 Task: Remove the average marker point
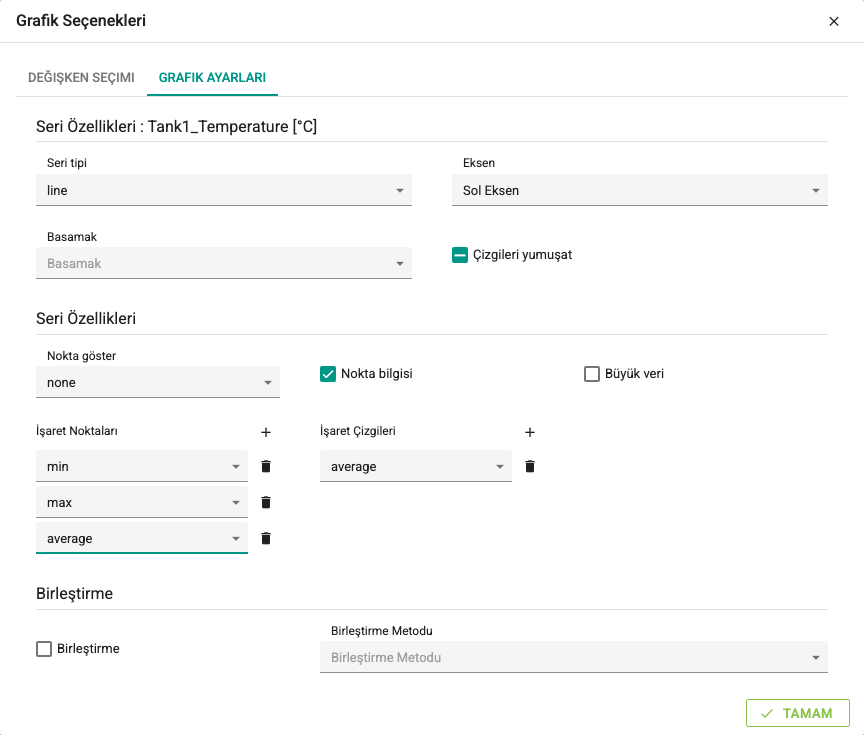(266, 538)
